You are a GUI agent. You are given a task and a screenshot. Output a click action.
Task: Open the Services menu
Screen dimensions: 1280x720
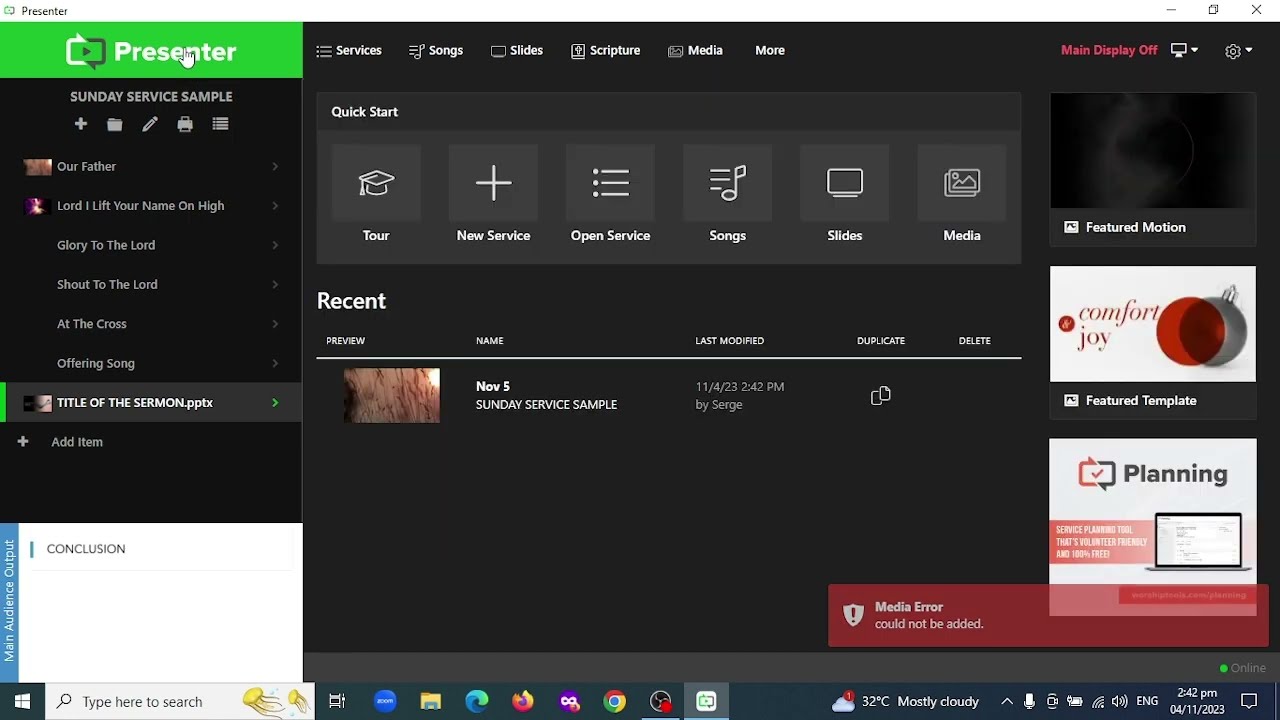pyautogui.click(x=349, y=50)
